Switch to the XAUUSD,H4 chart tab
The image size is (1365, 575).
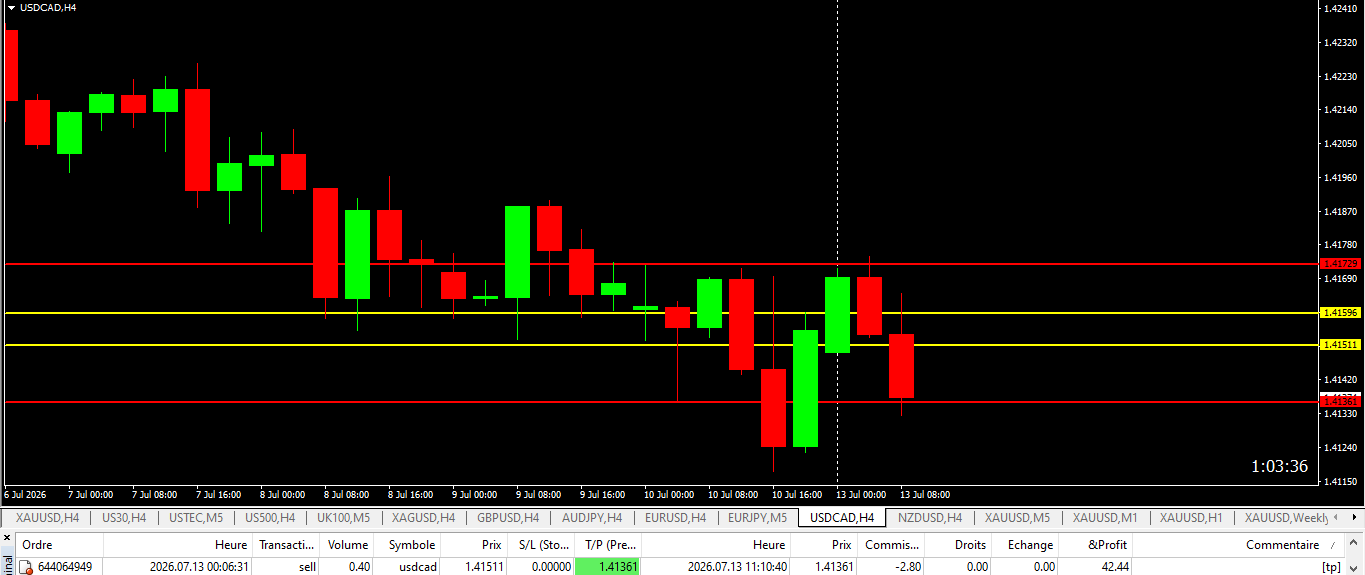(x=47, y=517)
